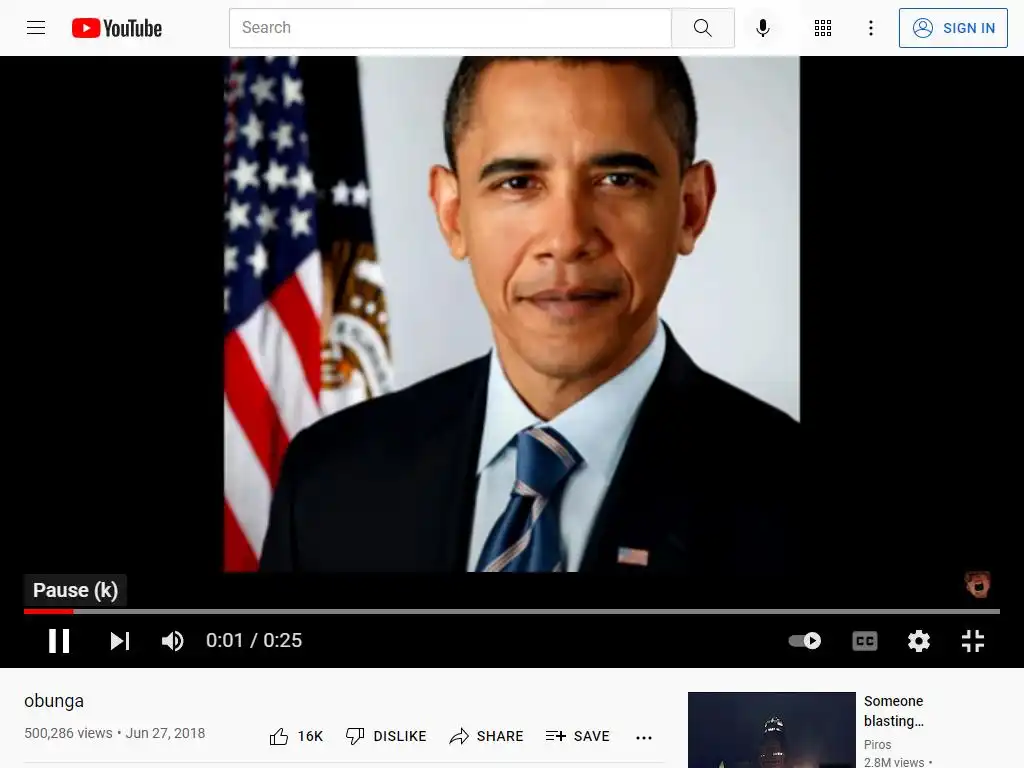Click the '500,286 views' text

69,733
